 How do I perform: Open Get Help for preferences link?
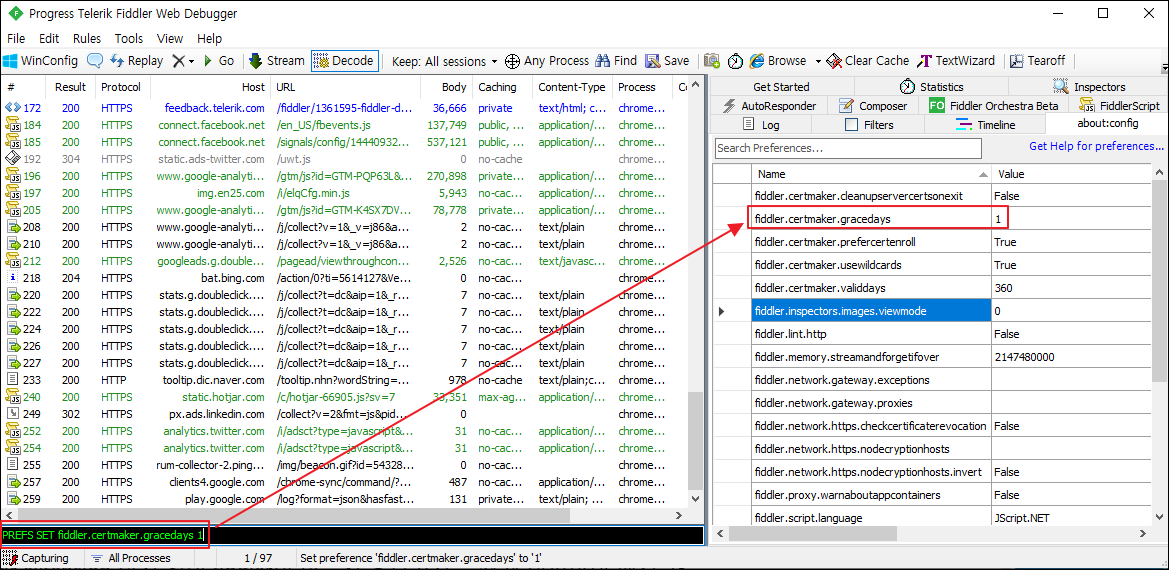tap(1097, 146)
